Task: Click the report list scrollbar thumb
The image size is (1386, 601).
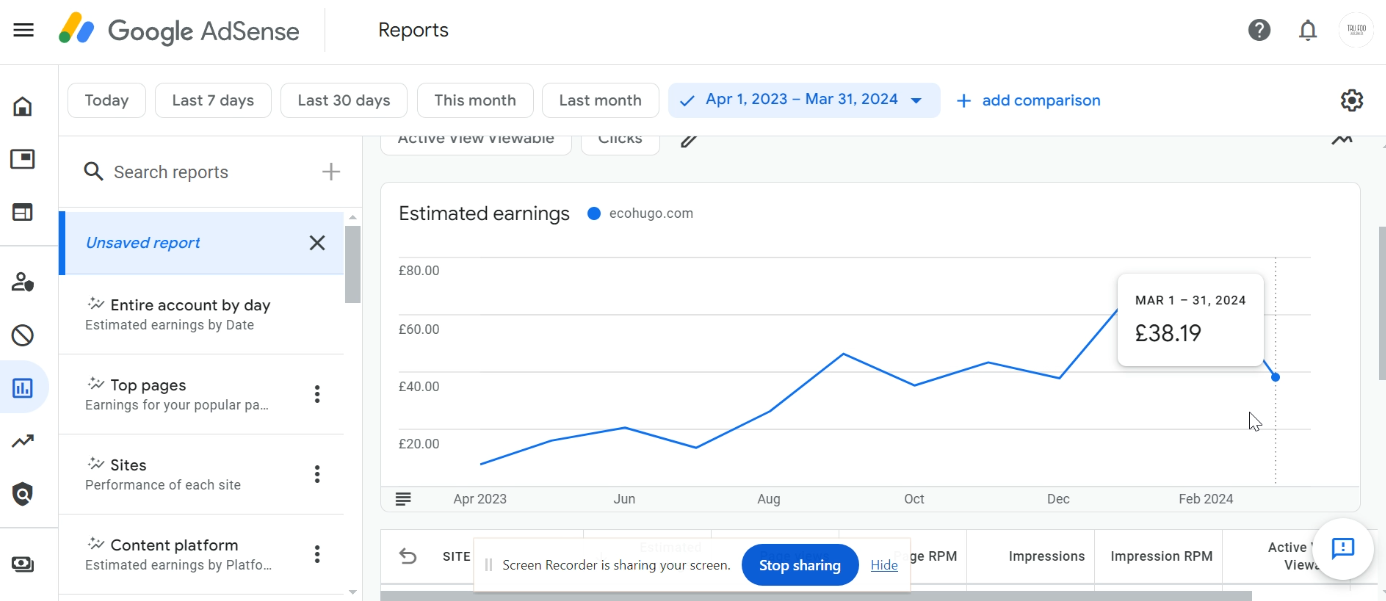Action: click(x=353, y=264)
